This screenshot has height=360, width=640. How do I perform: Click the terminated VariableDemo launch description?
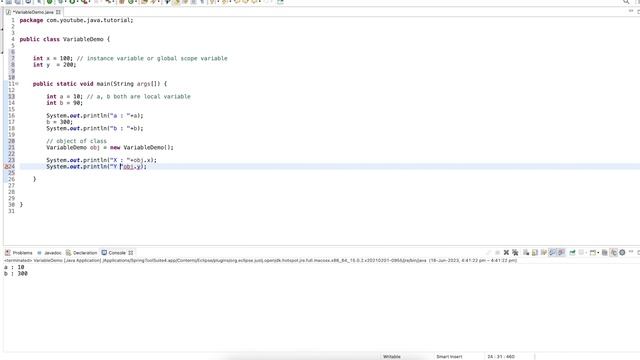click(x=260, y=260)
